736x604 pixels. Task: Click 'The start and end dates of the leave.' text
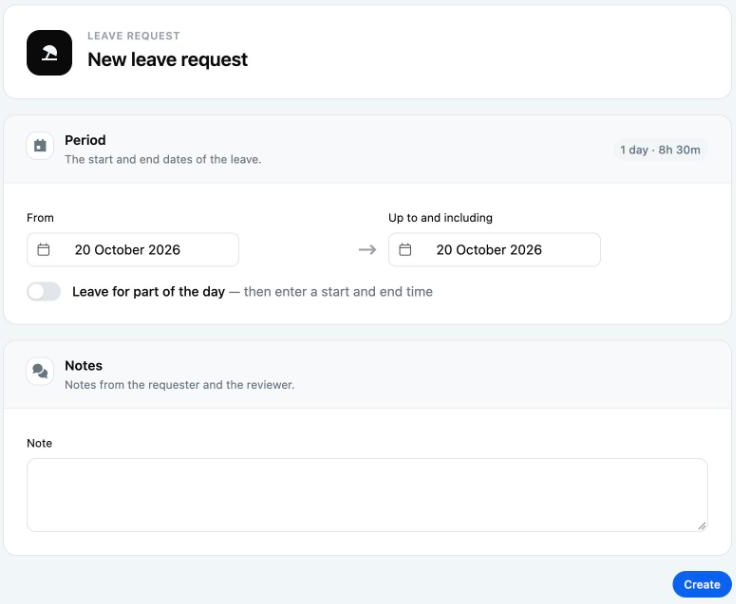[x=163, y=160]
